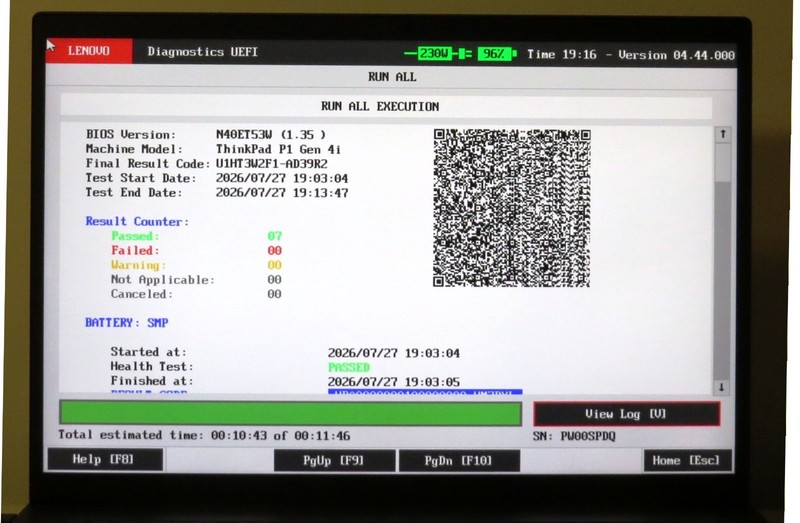Screen dimensions: 800x523
Task: Click the Health Test PASSED status
Action: coord(348,367)
